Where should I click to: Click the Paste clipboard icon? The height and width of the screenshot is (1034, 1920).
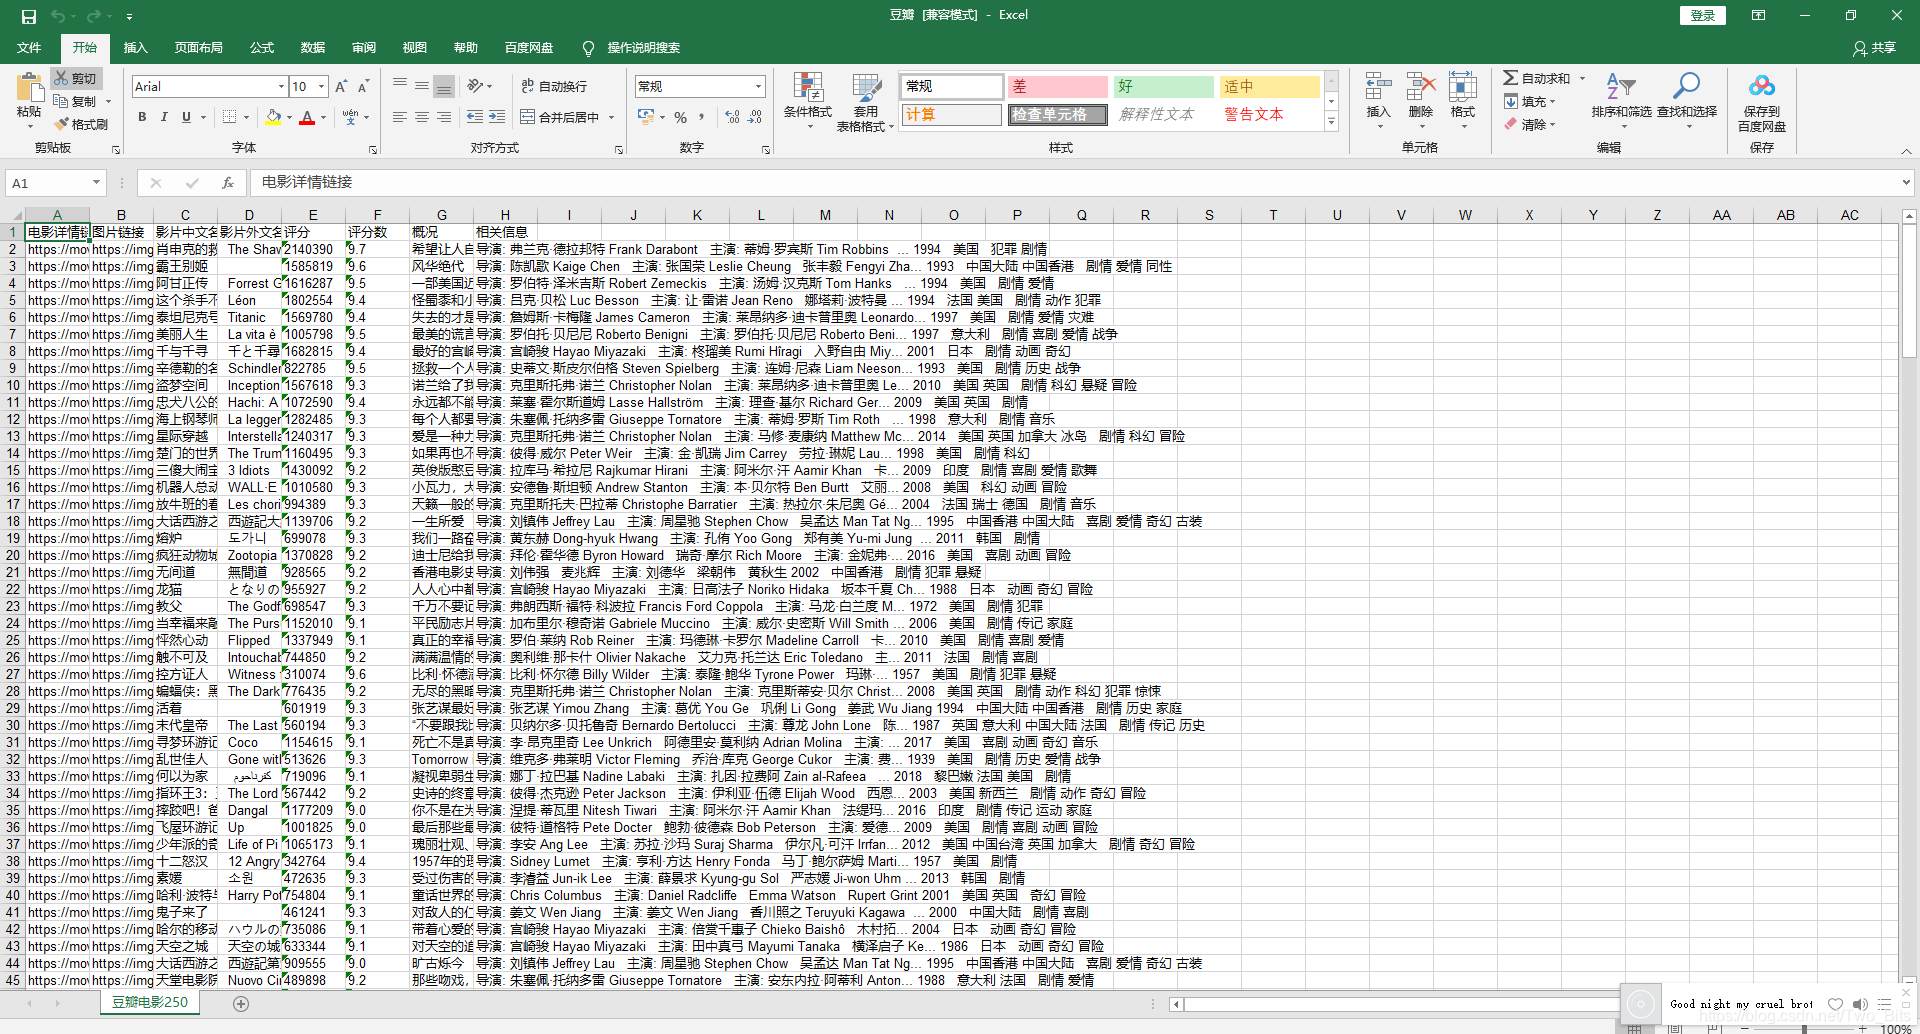[29, 88]
